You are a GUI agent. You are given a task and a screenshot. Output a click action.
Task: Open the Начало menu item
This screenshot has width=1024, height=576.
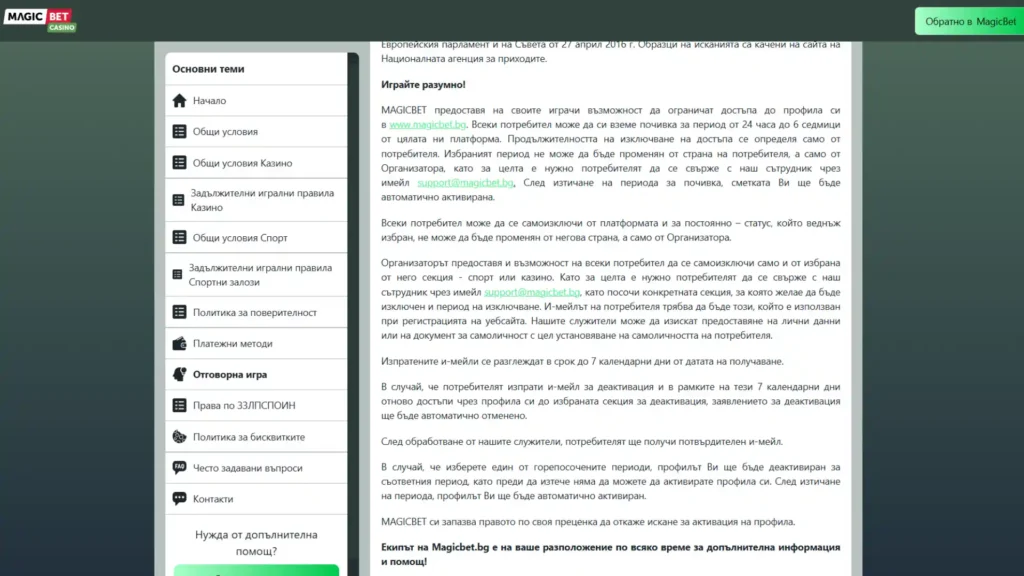point(256,101)
